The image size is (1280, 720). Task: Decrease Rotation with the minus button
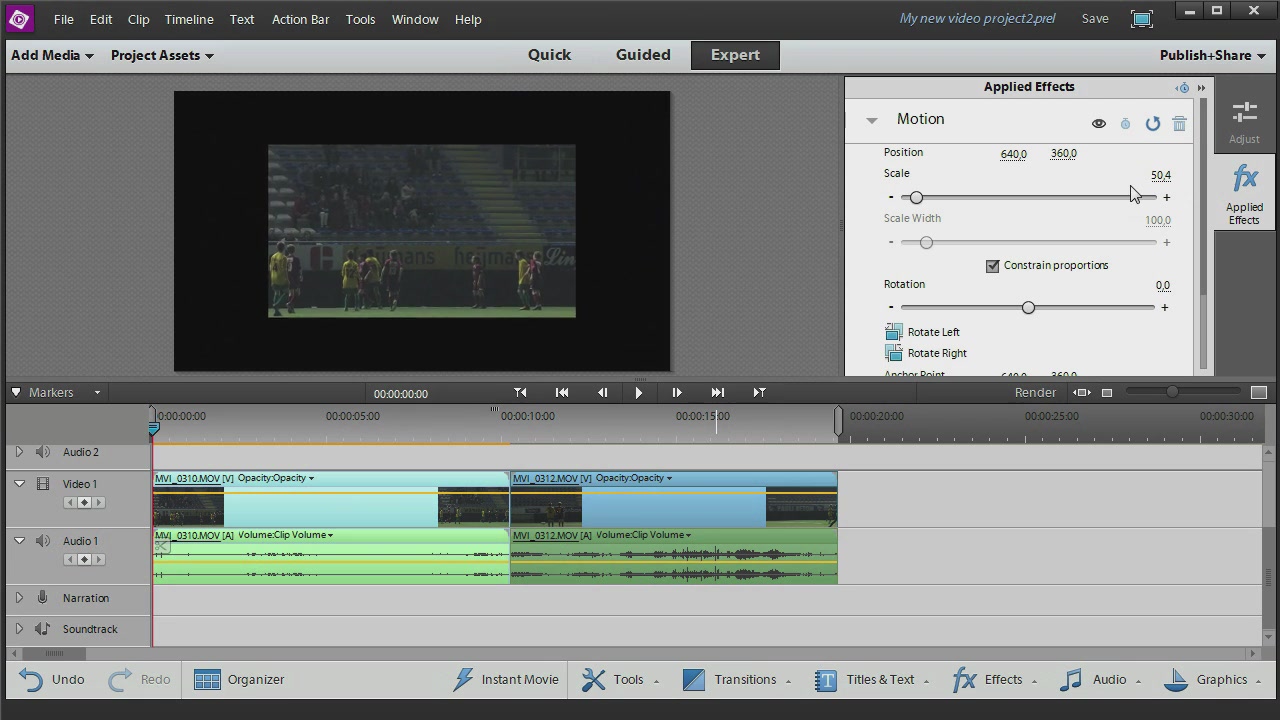(891, 308)
